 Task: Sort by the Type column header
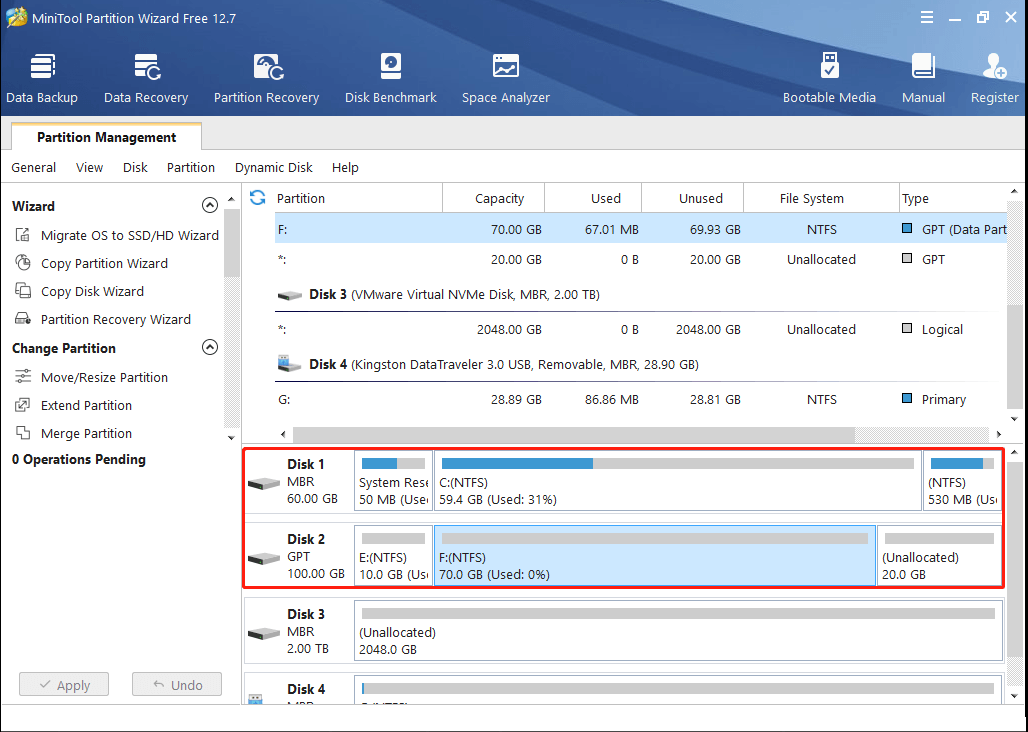pos(952,198)
